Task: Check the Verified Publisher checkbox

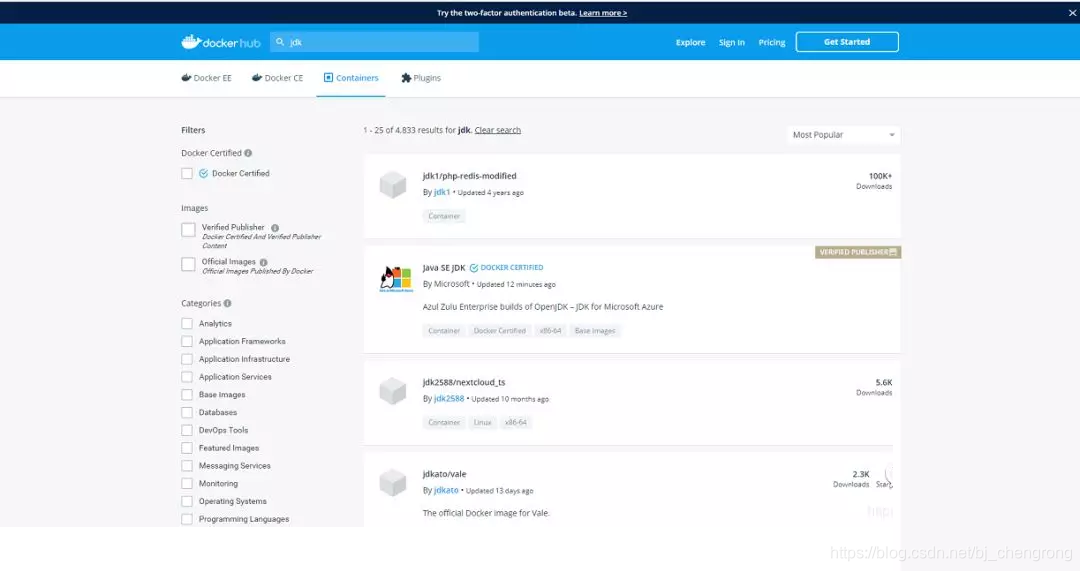Action: (x=188, y=230)
